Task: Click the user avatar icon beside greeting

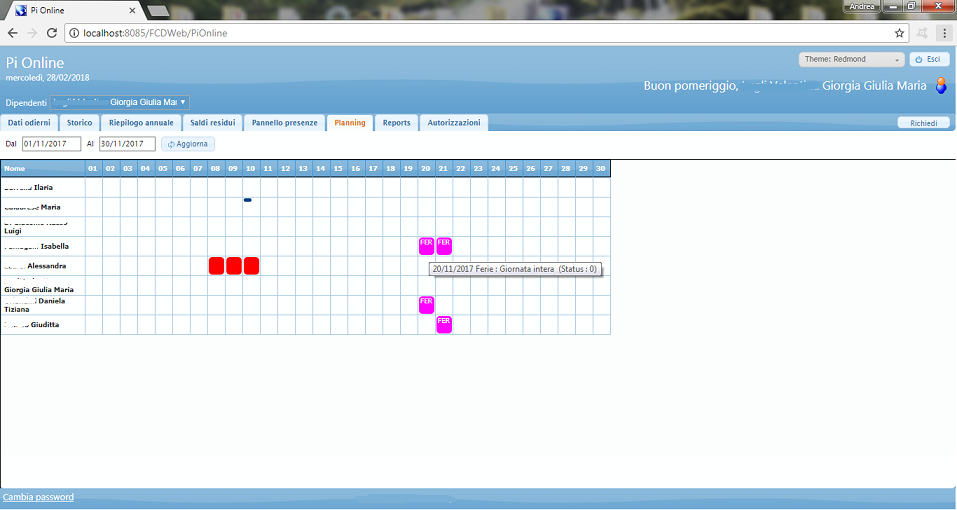Action: [x=941, y=86]
